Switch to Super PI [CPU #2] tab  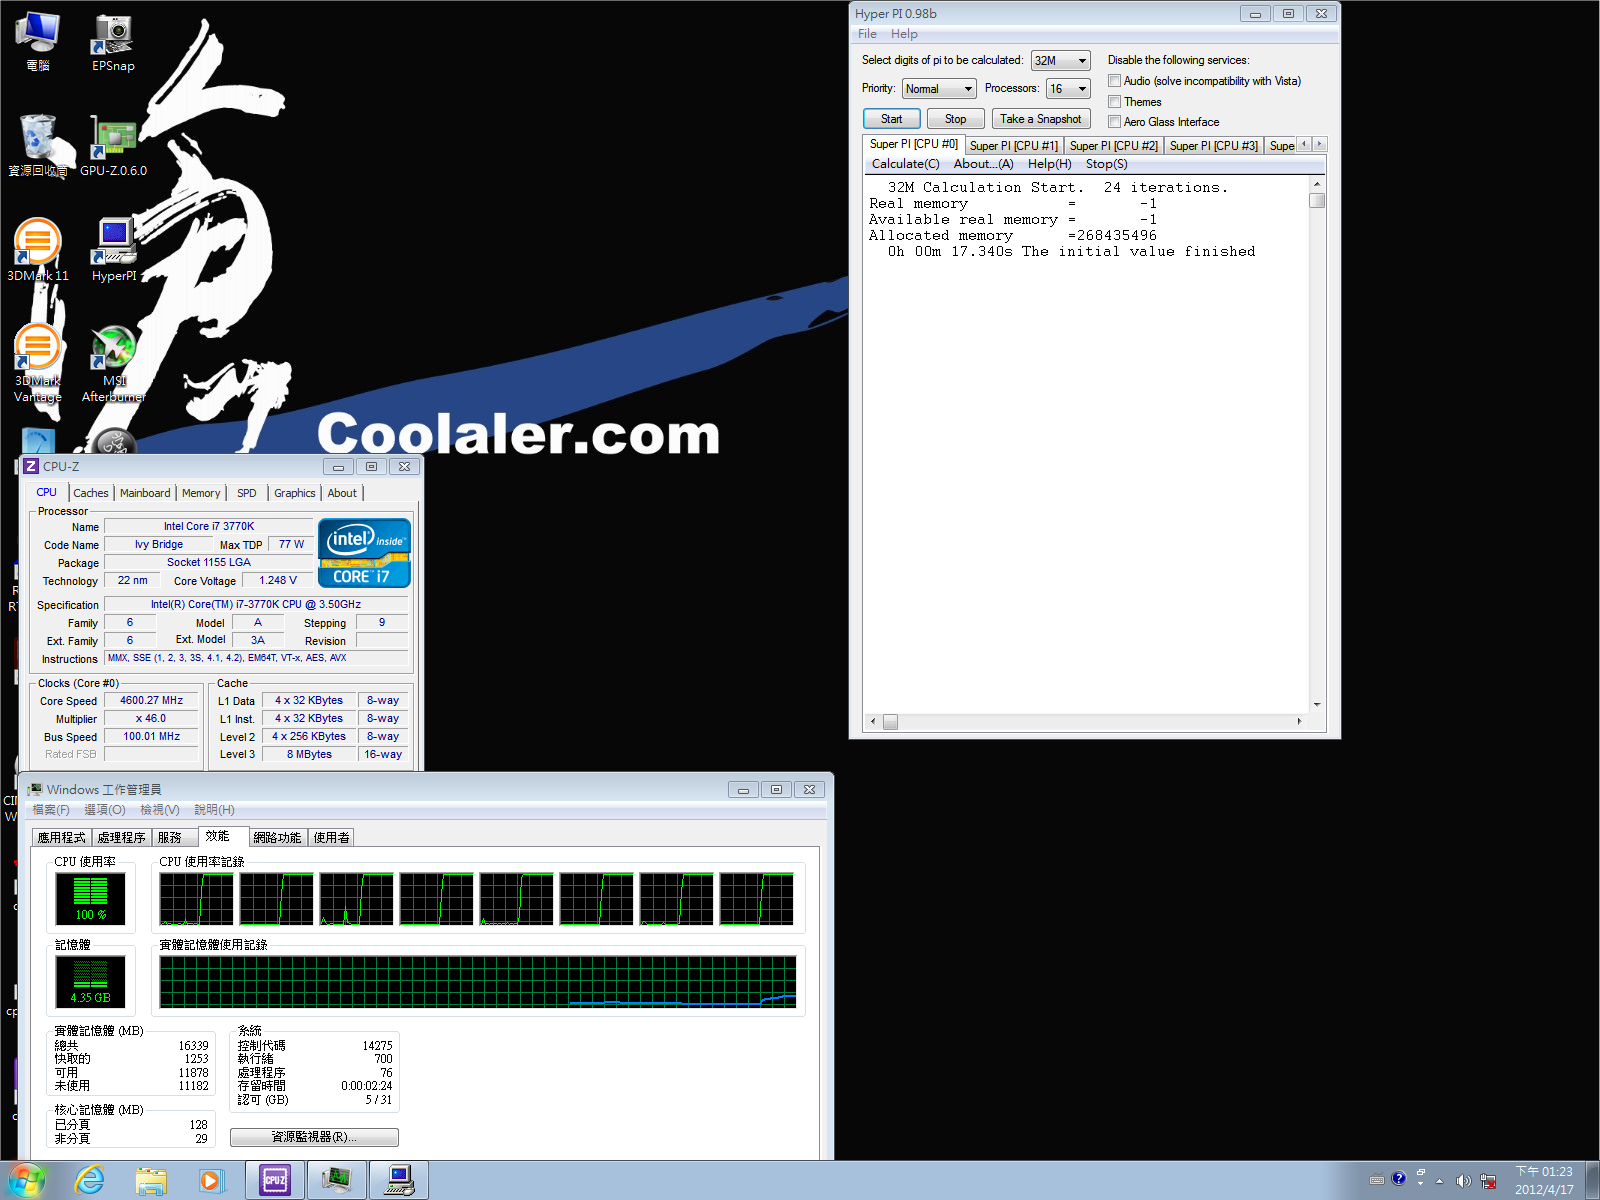(1114, 146)
